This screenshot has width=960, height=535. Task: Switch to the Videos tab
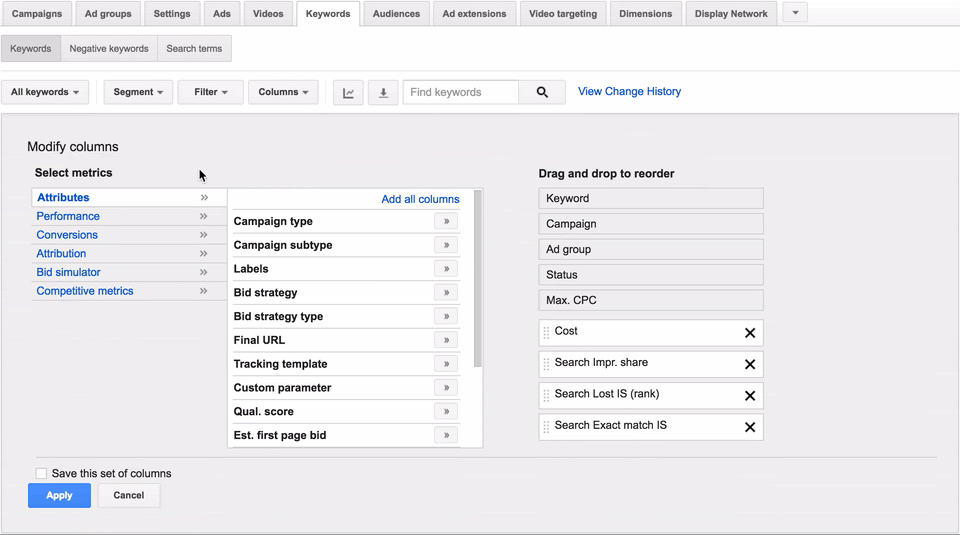click(x=268, y=13)
